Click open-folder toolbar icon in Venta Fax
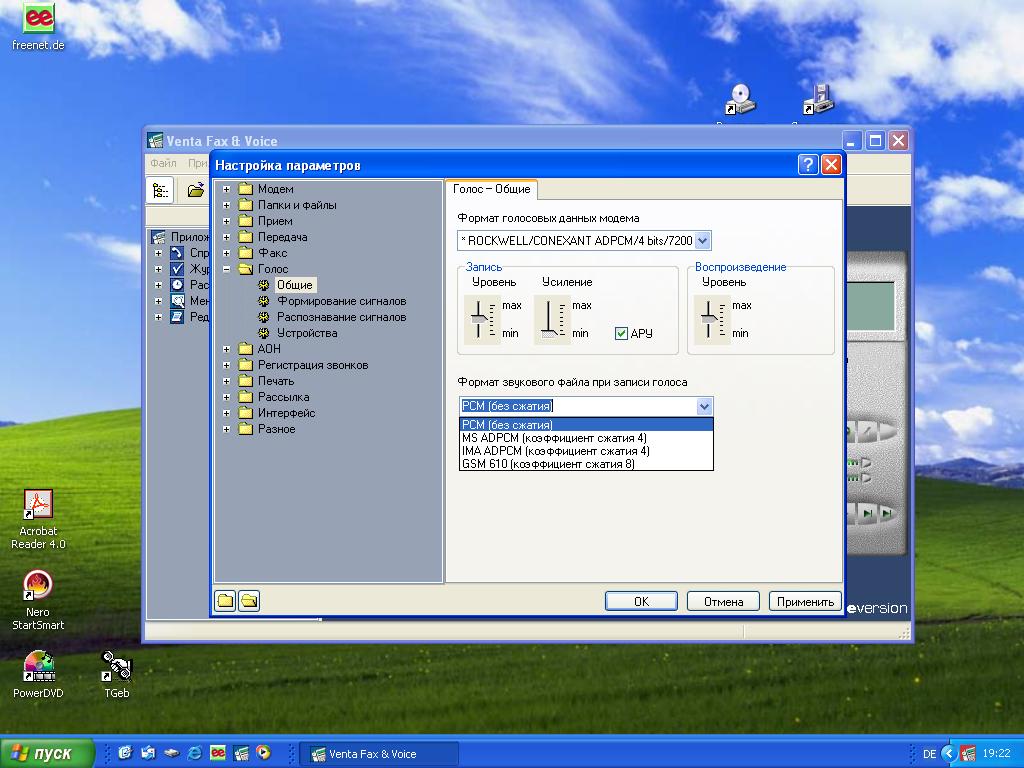 pos(196,190)
